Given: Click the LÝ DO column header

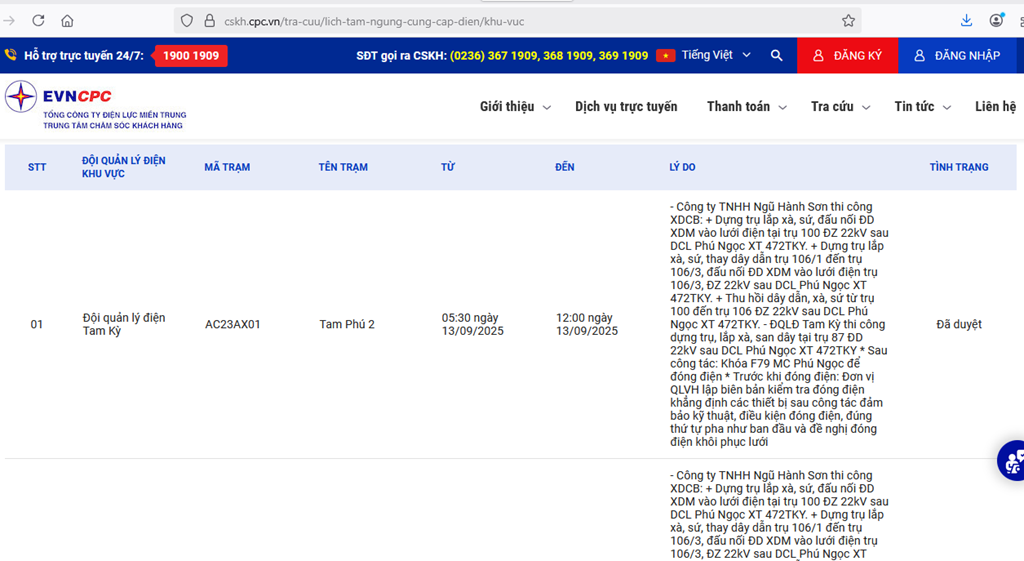Looking at the screenshot, I should [x=682, y=167].
